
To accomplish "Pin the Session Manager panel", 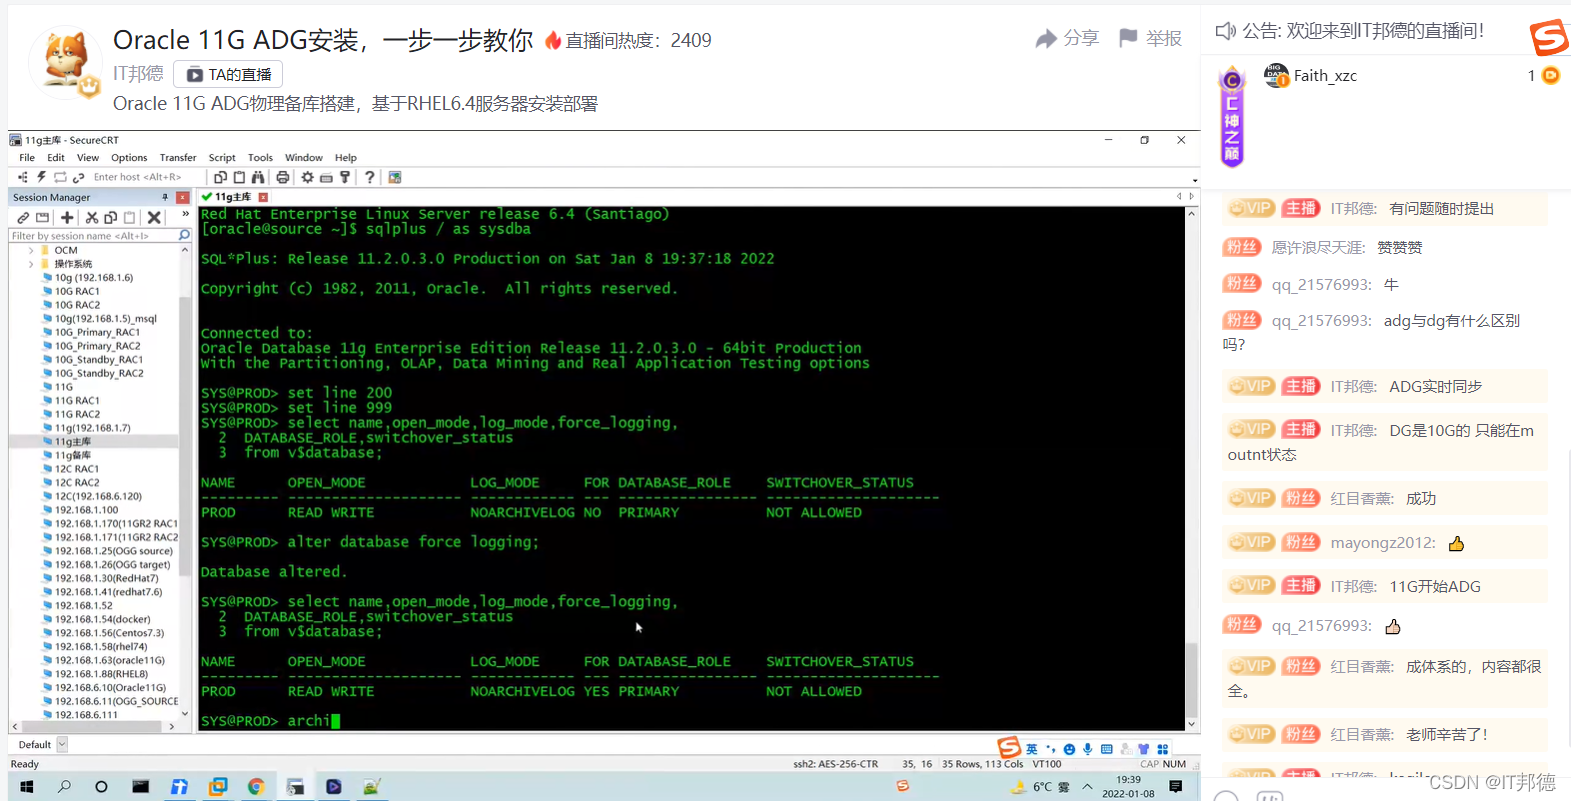I will pyautogui.click(x=165, y=198).
